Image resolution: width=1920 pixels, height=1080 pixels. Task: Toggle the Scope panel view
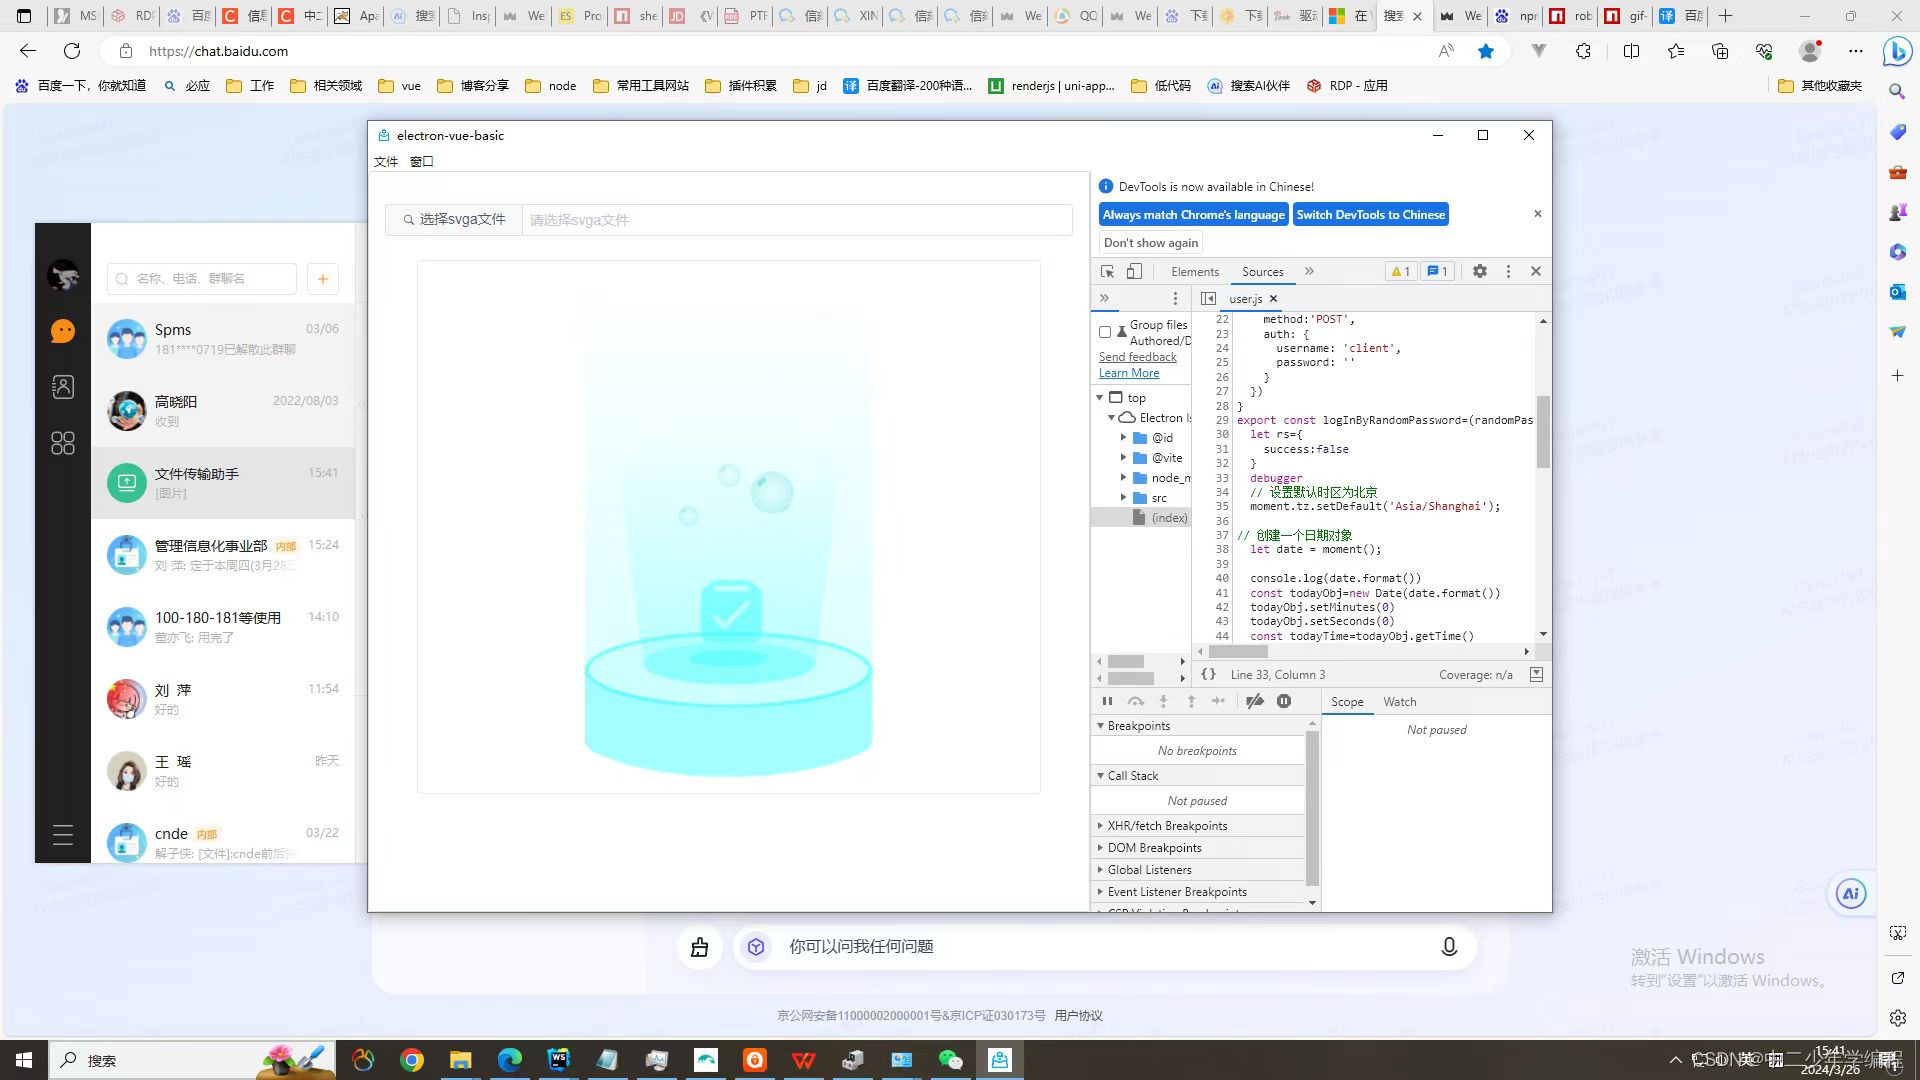tap(1348, 700)
